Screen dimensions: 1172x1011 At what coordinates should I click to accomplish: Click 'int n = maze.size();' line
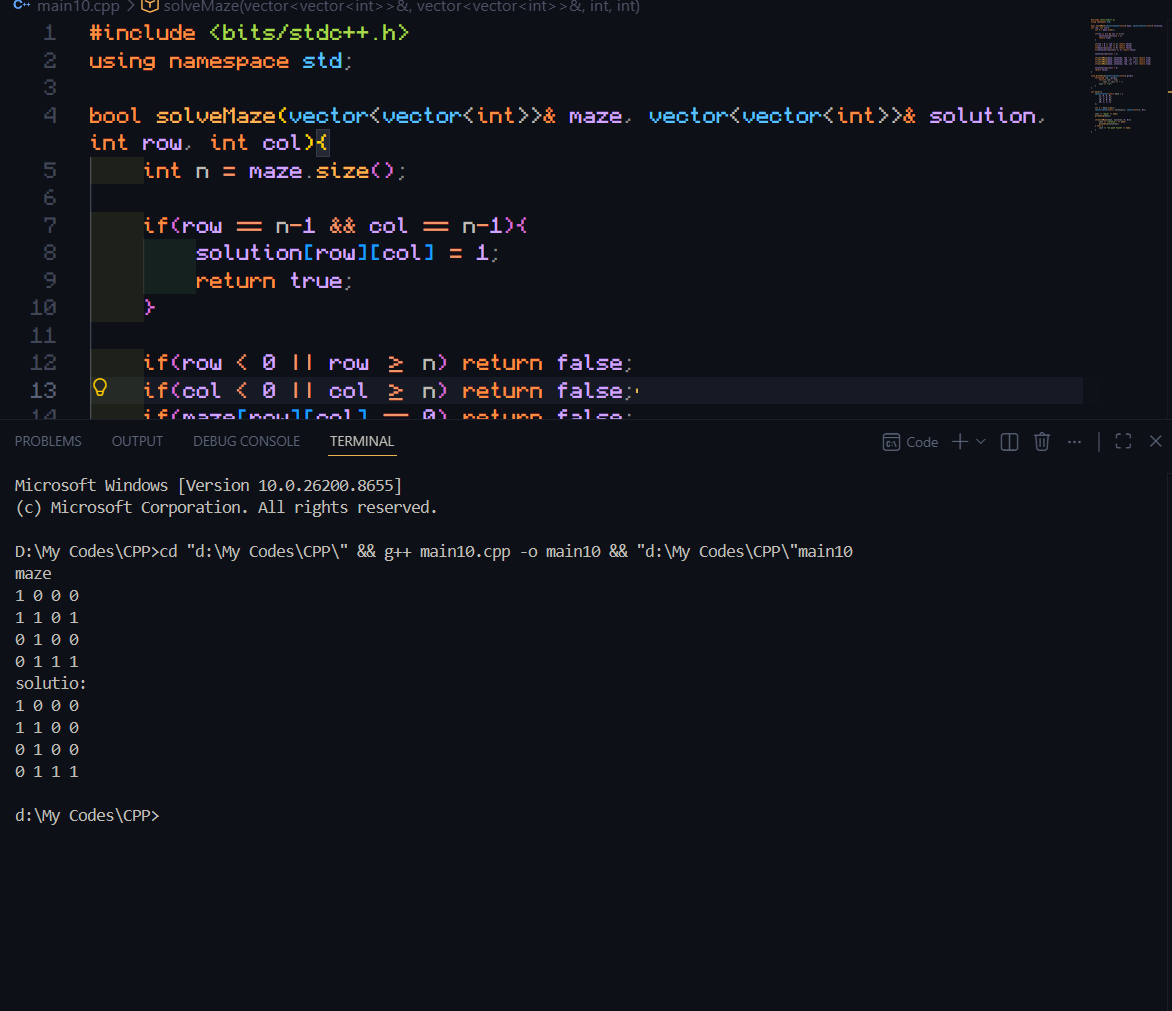pos(274,171)
